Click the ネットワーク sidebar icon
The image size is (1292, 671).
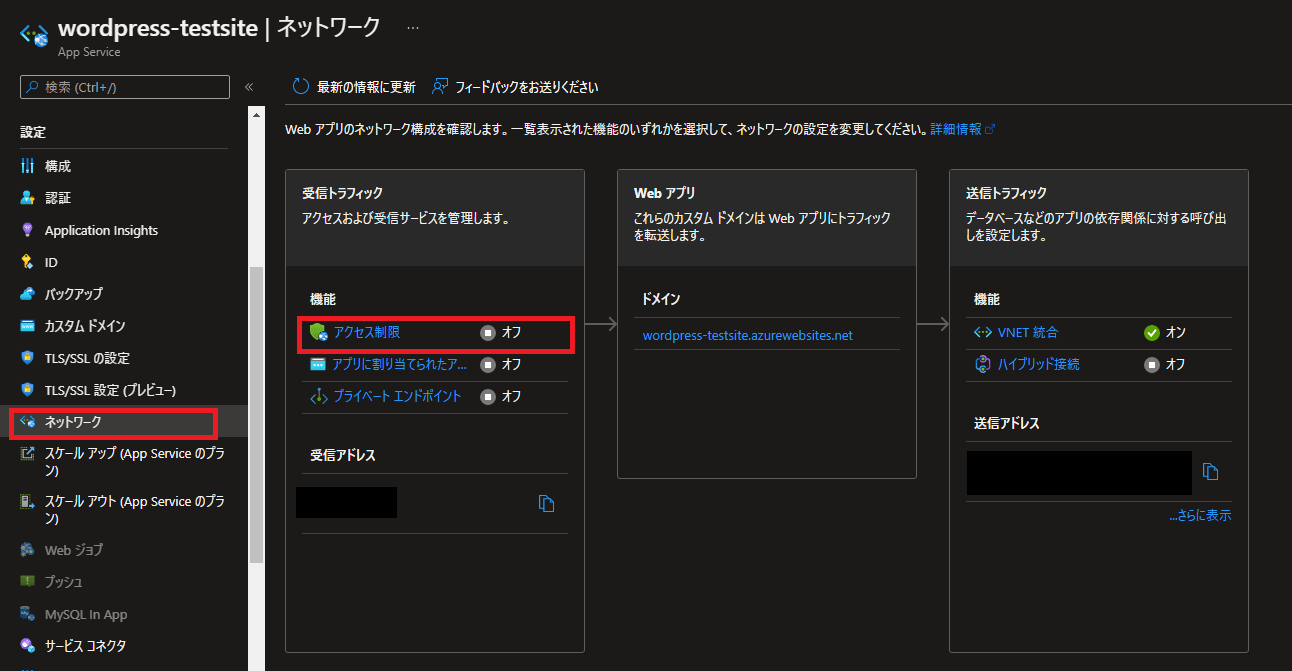[x=27, y=422]
